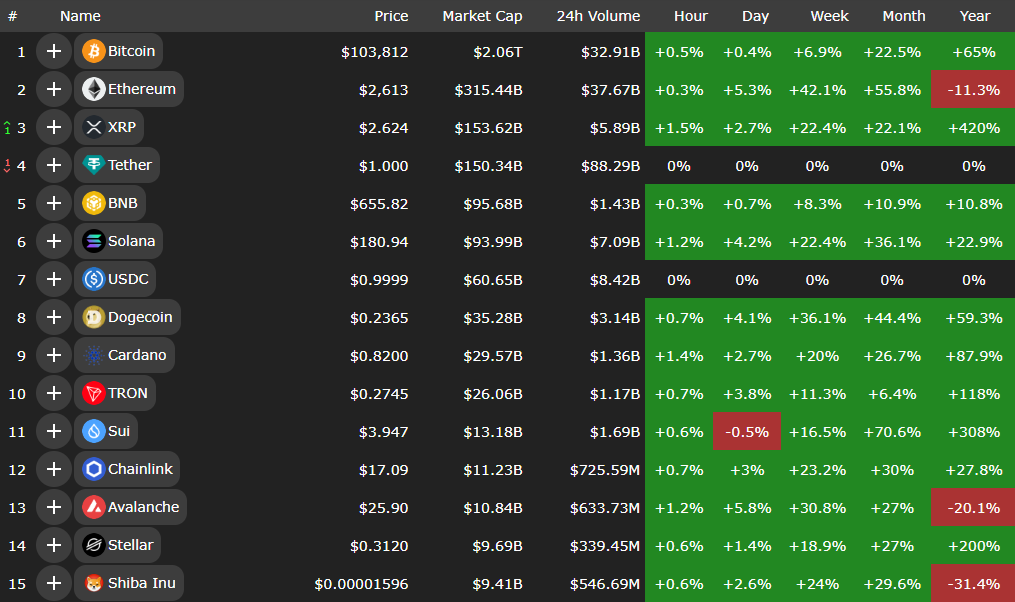1015x602 pixels.
Task: Click Ethereum's red -11.3% year cell
Action: pyautogui.click(x=973, y=90)
